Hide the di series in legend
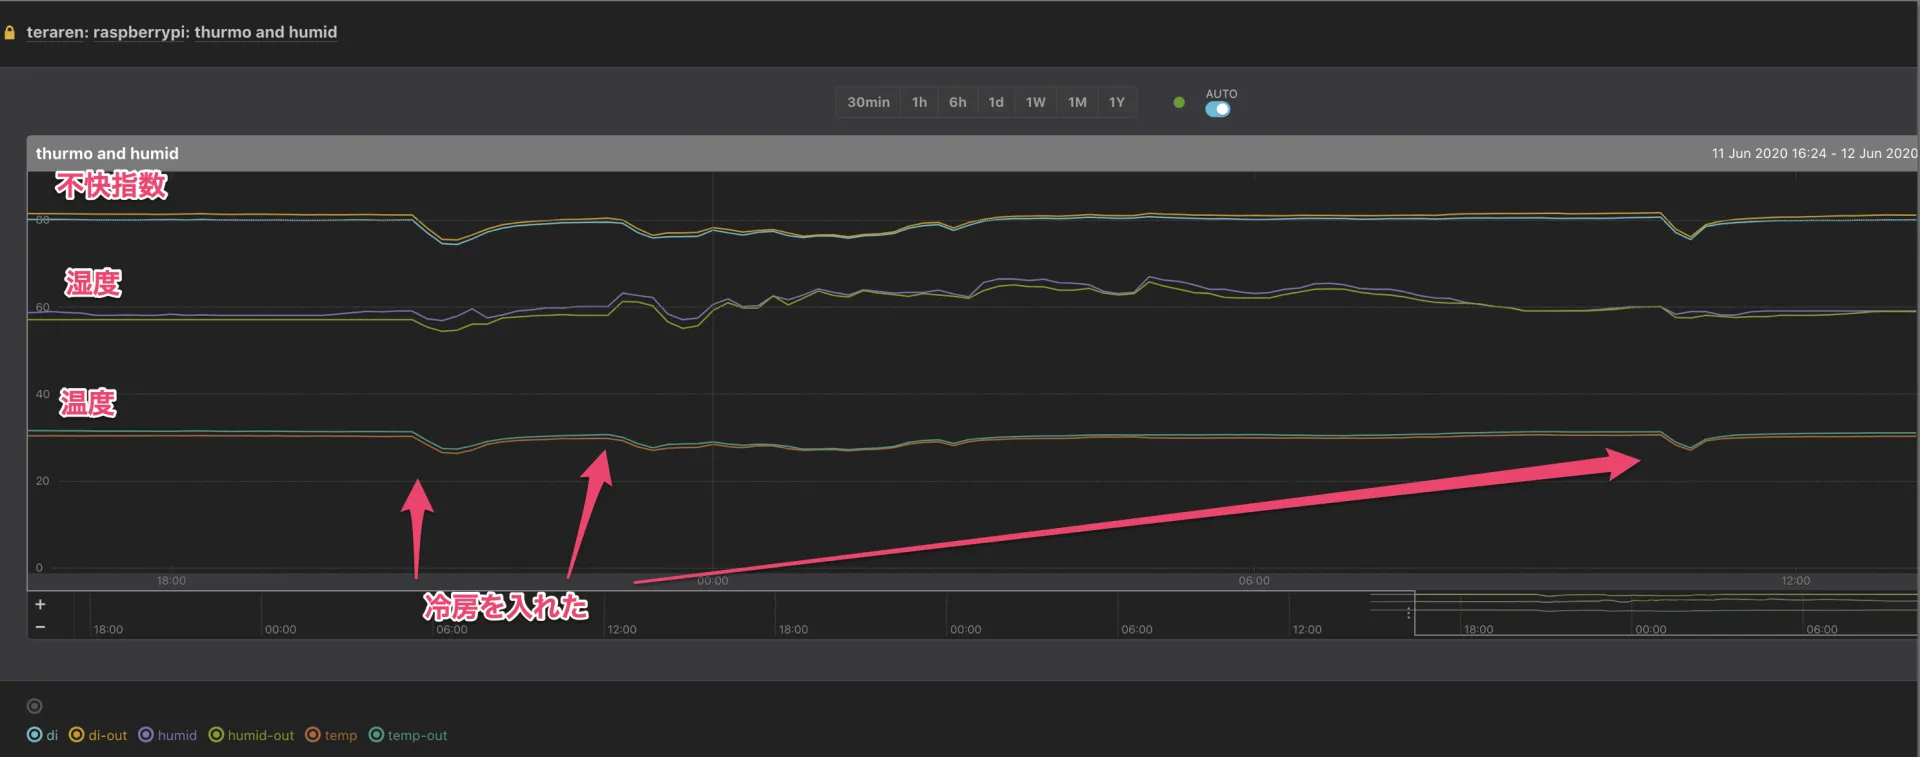This screenshot has height=757, width=1920. point(42,735)
